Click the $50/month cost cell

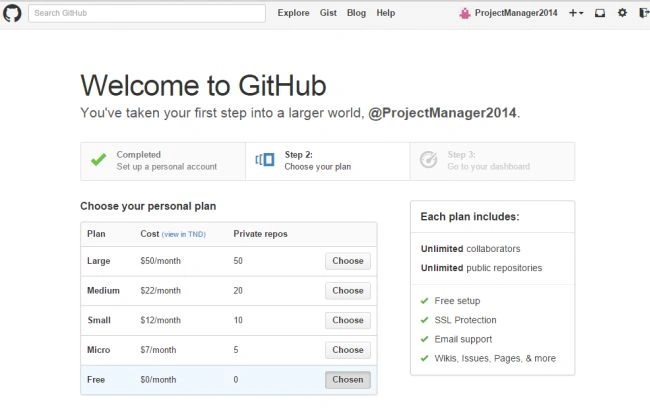pyautogui.click(x=160, y=261)
